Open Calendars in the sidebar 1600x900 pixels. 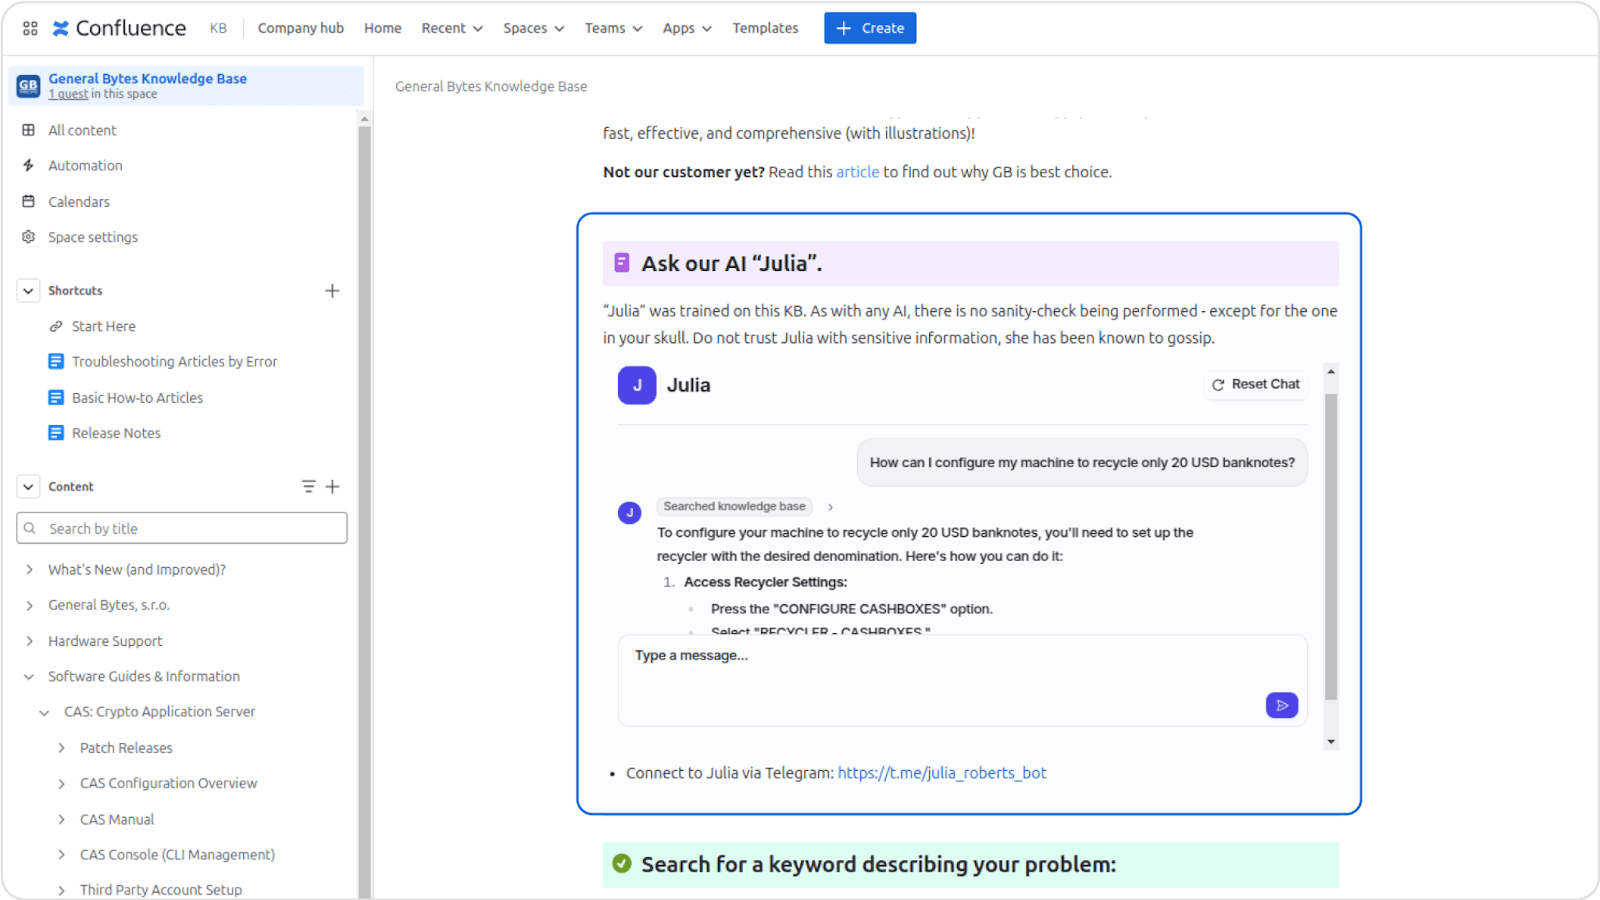click(x=79, y=202)
